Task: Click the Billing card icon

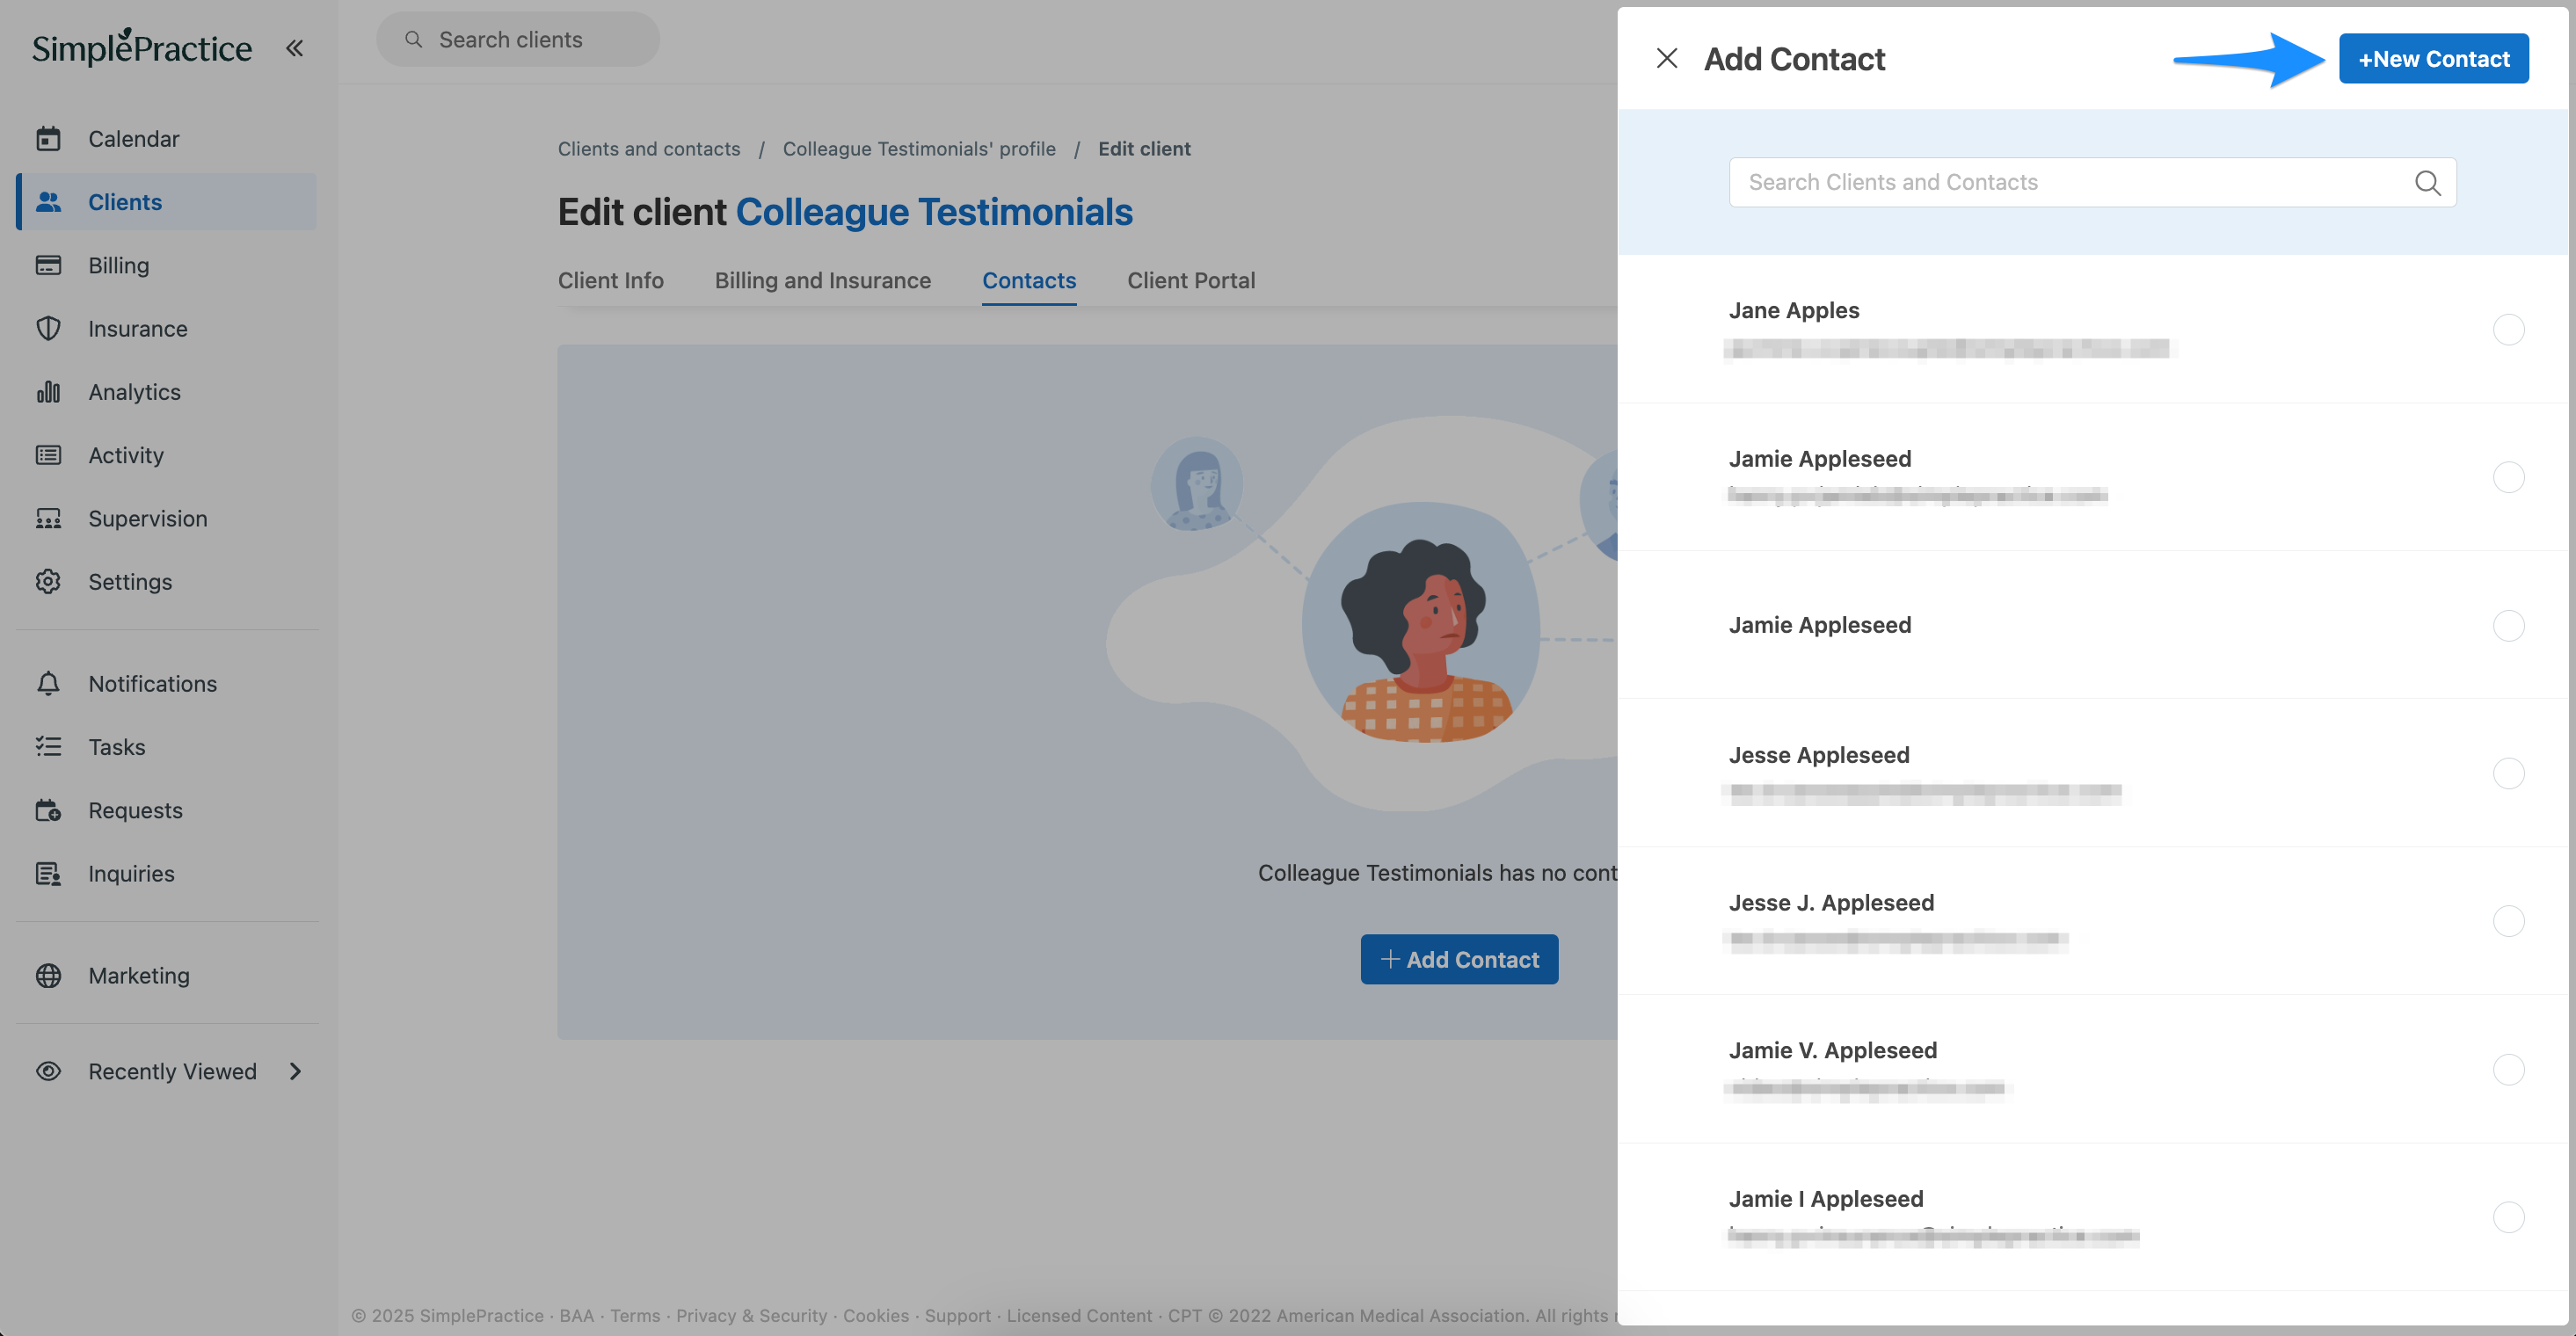Action: click(x=48, y=265)
